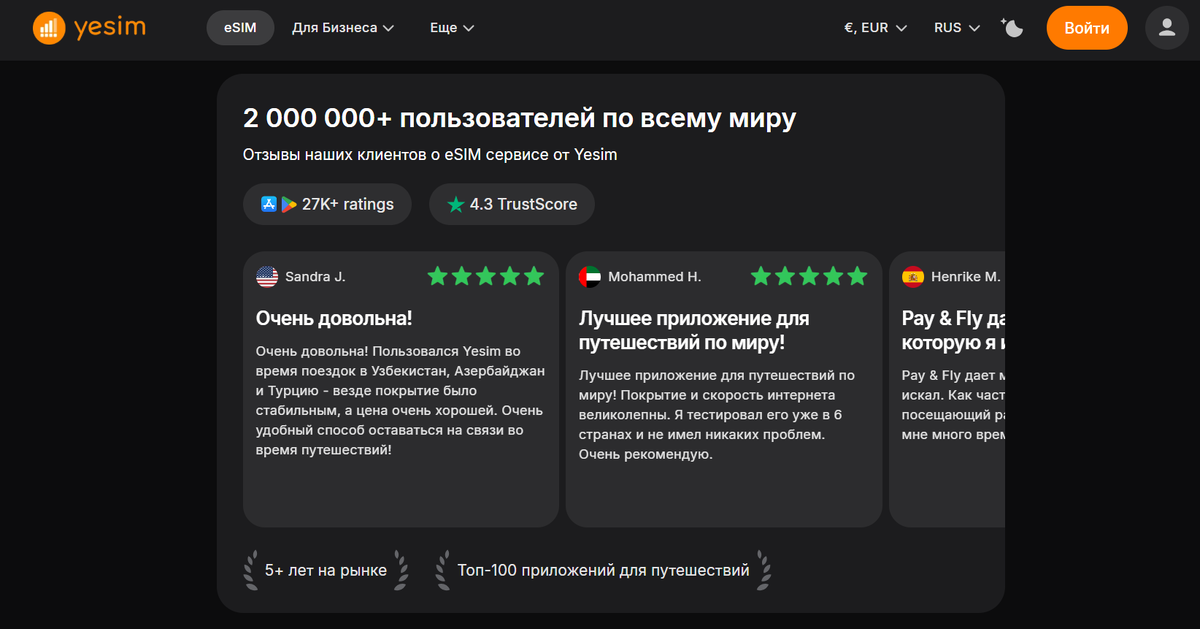The width and height of the screenshot is (1200, 629).
Task: Click the Войти button
Action: click(x=1087, y=28)
